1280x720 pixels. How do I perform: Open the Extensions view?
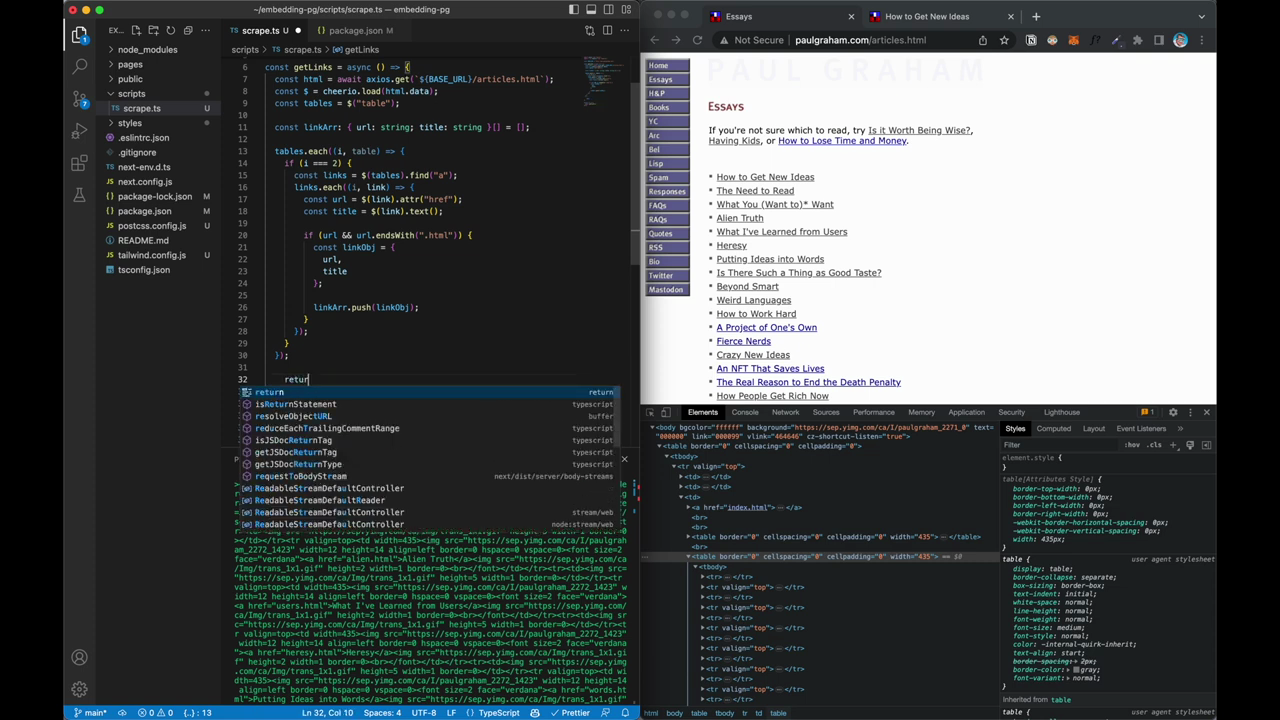click(80, 163)
